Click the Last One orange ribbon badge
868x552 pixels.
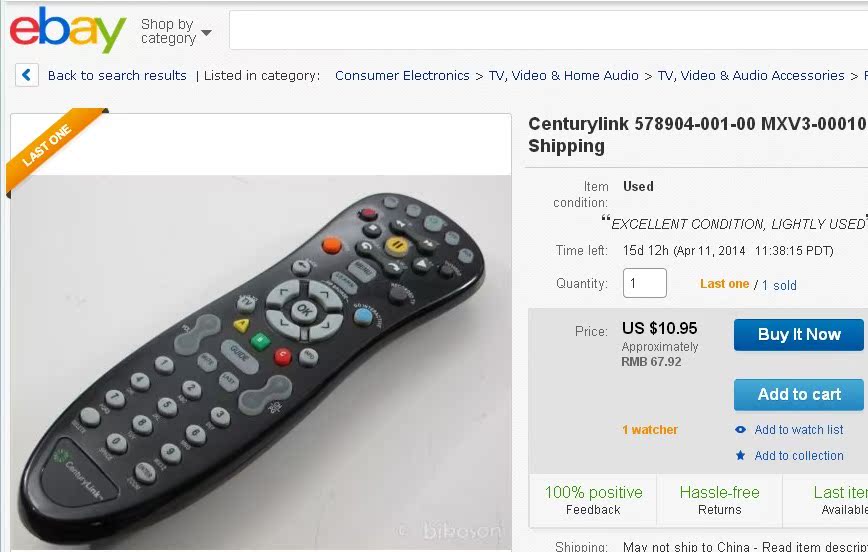point(51,148)
